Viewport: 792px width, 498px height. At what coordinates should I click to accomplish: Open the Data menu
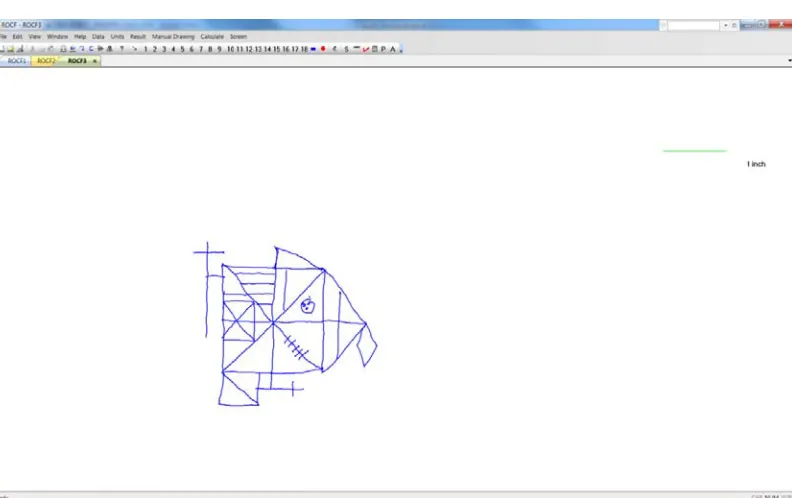tap(98, 37)
